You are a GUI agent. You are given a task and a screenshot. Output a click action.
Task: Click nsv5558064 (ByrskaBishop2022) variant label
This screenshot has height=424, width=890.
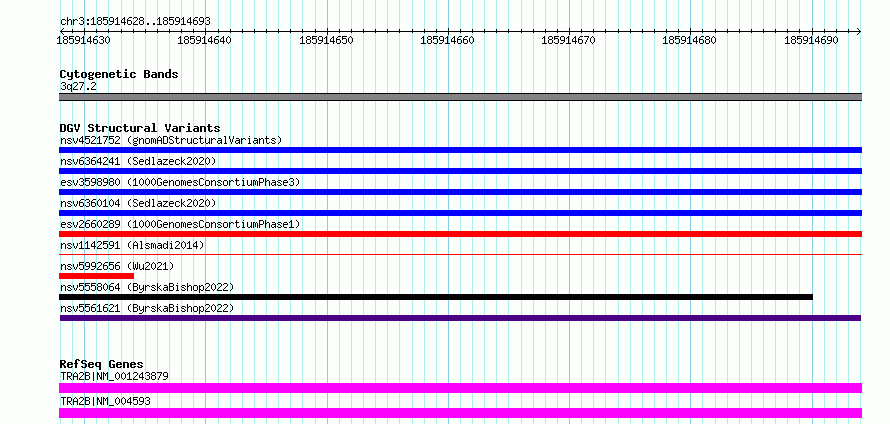147,287
